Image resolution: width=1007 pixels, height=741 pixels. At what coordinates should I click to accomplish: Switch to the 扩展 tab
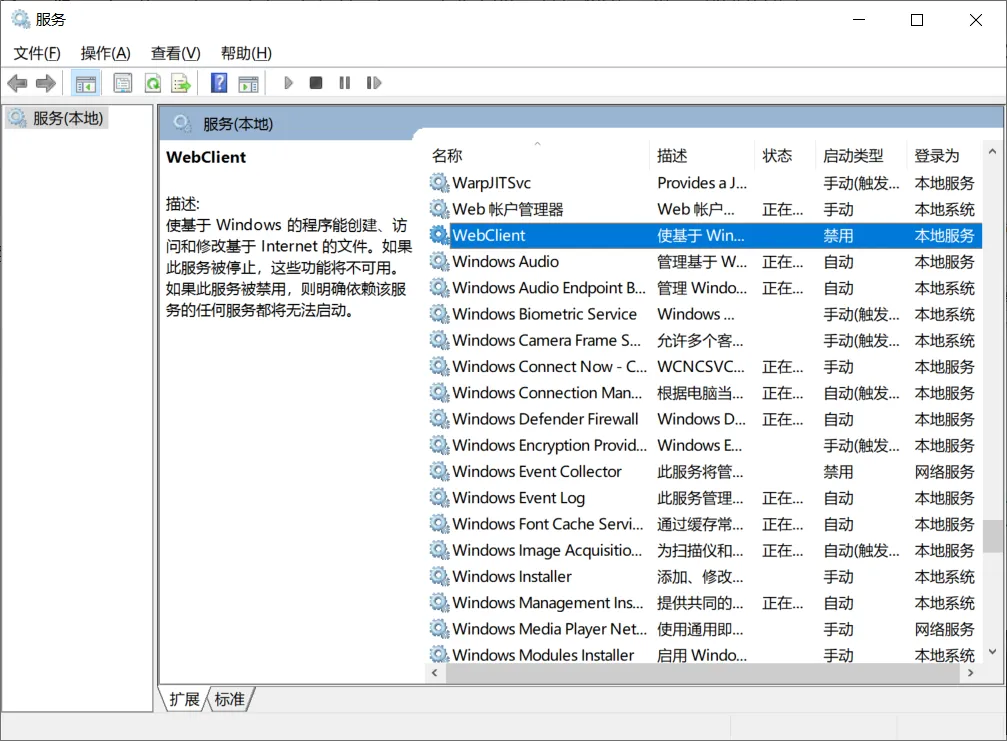[184, 699]
